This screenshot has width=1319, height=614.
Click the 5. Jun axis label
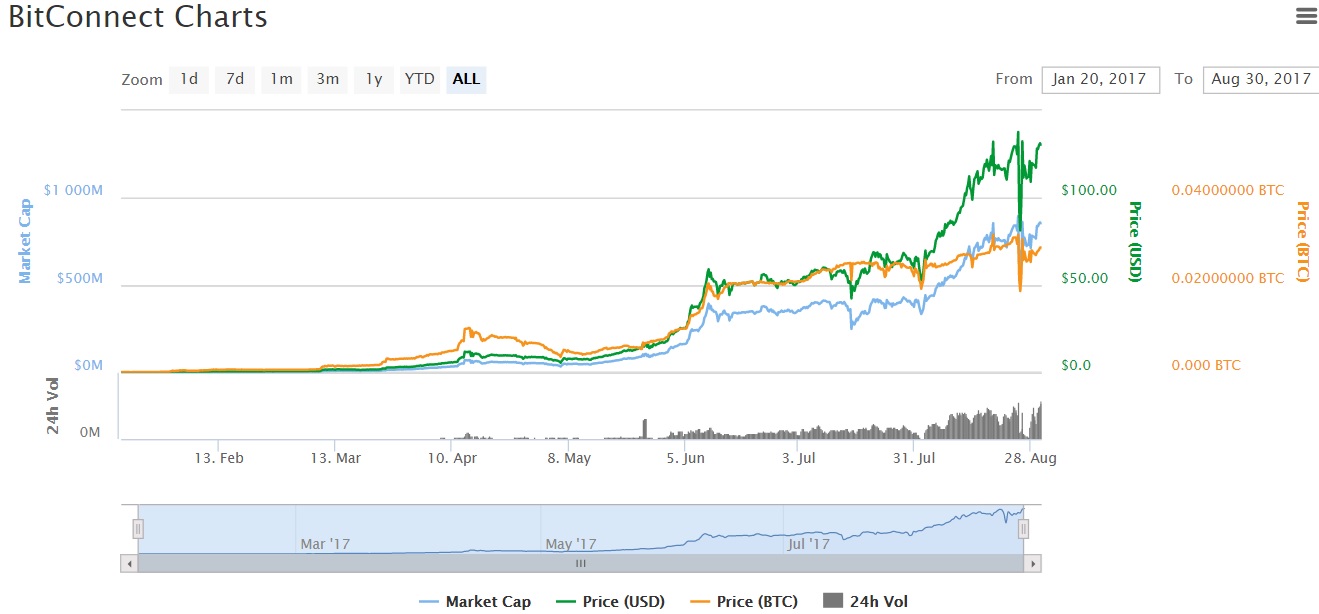[x=687, y=458]
